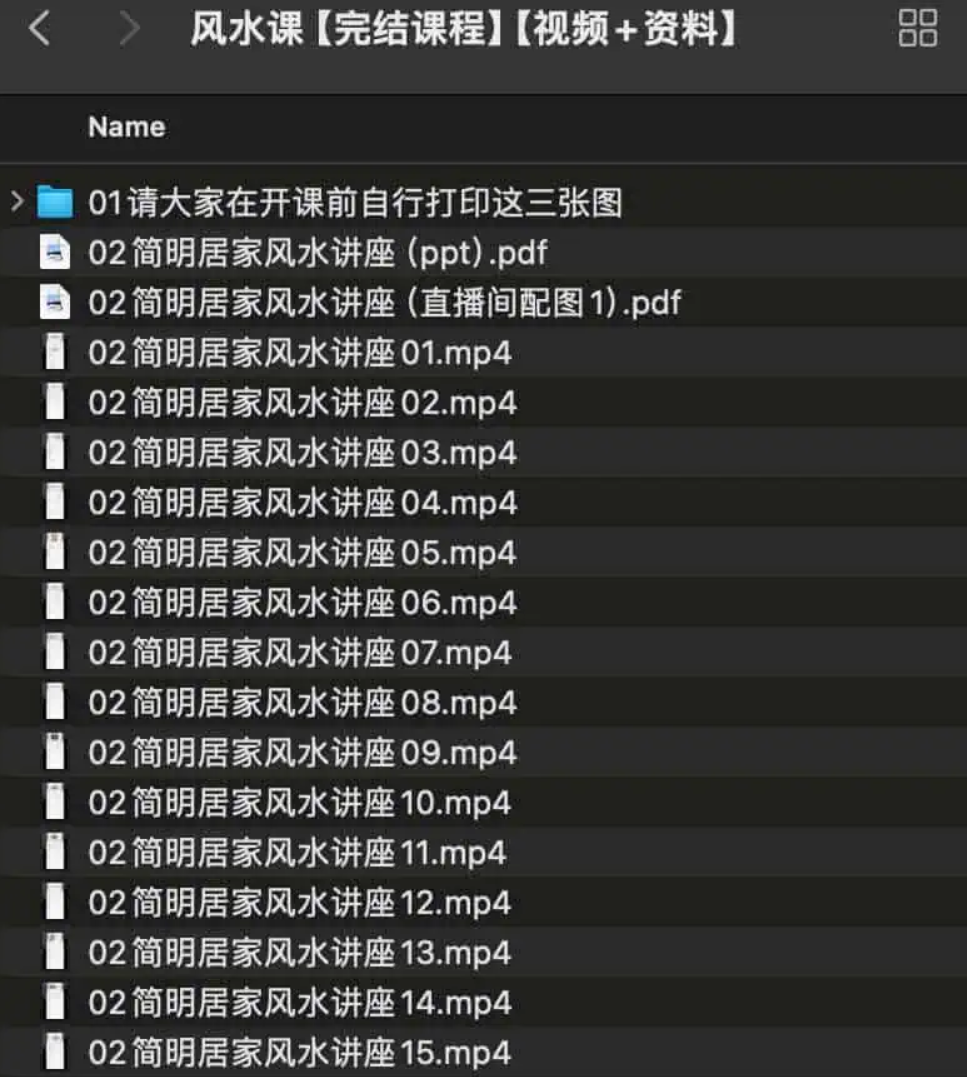Click the back navigation arrow
The height and width of the screenshot is (1077, 967).
[40, 30]
